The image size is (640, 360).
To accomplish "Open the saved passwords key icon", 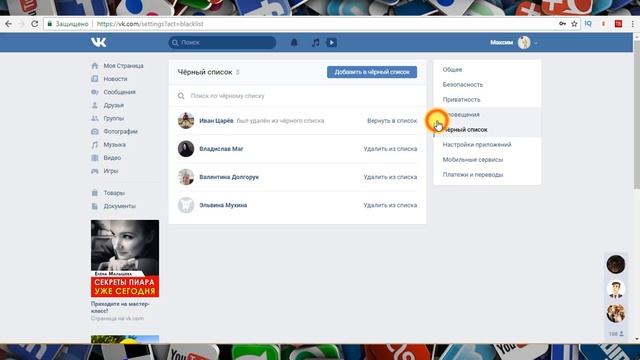I will pyautogui.click(x=562, y=24).
